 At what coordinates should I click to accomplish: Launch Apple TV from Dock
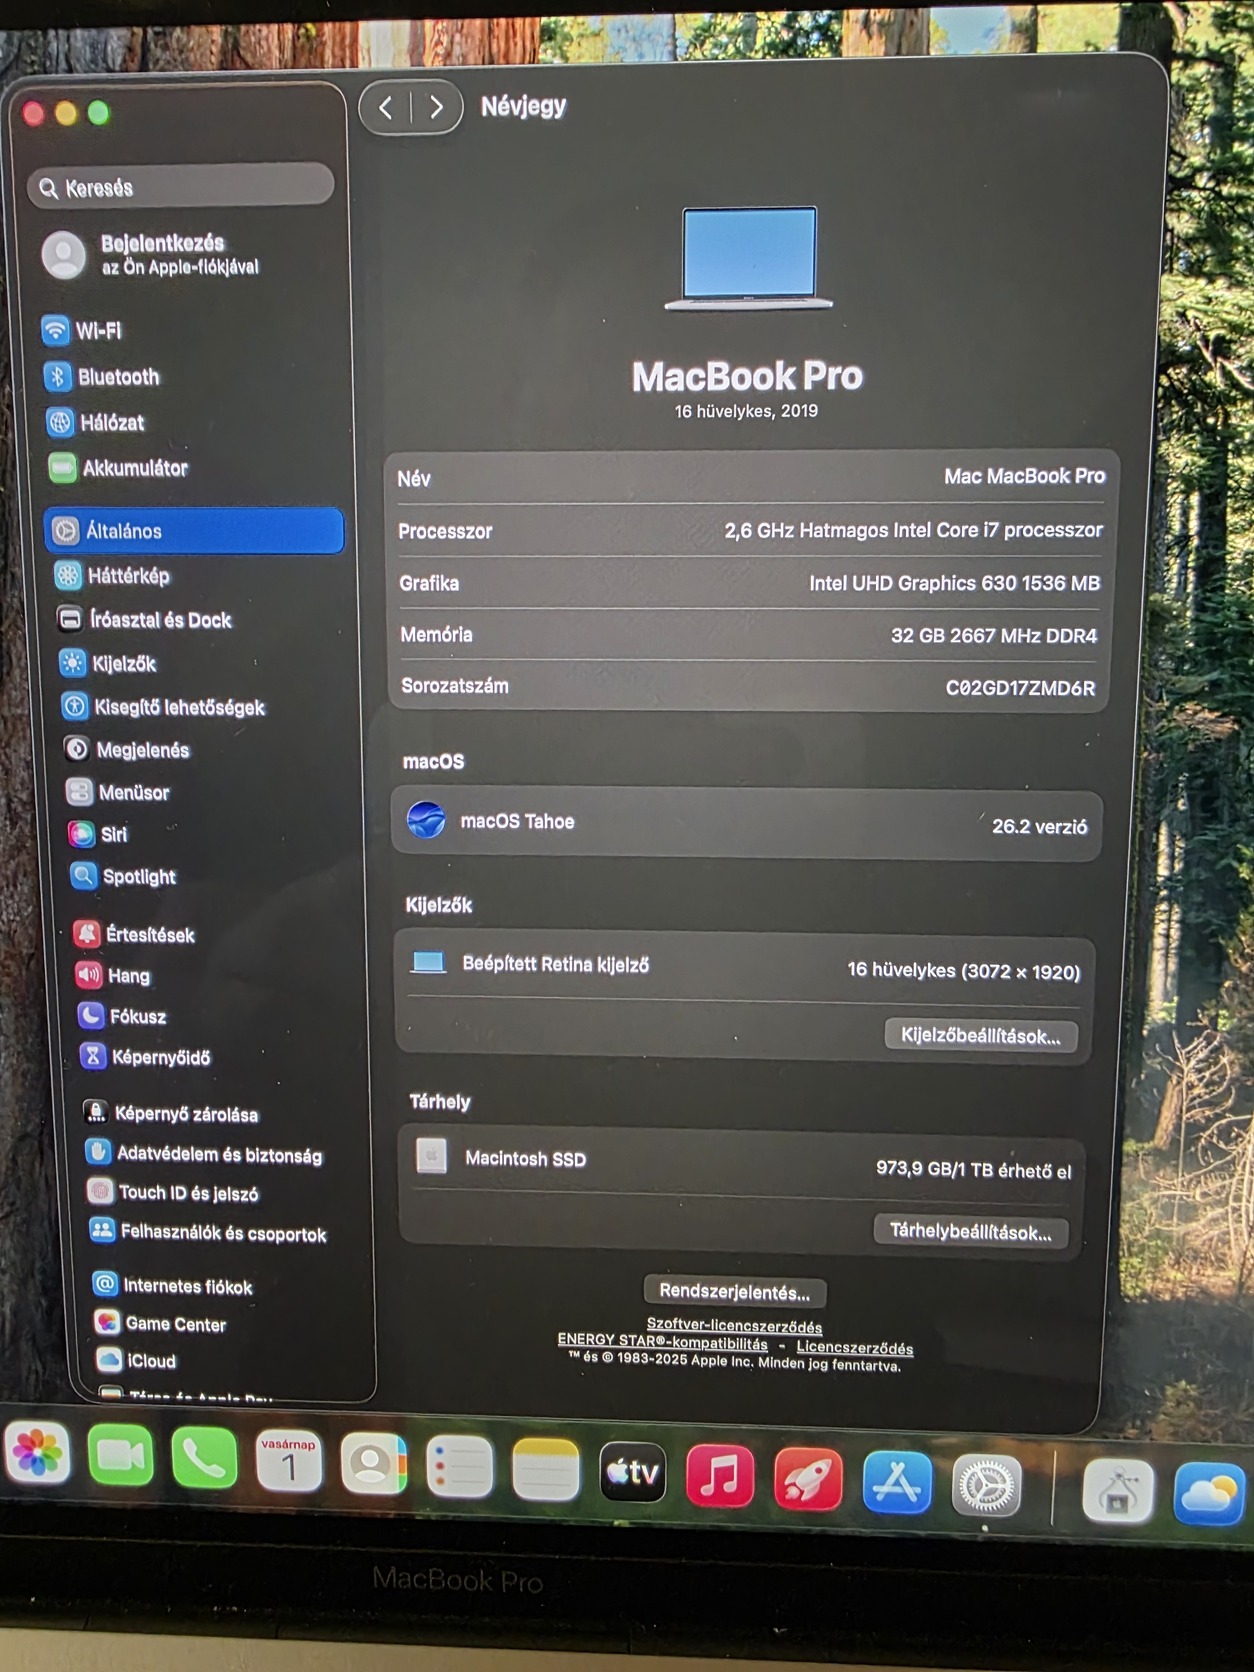pos(632,1473)
